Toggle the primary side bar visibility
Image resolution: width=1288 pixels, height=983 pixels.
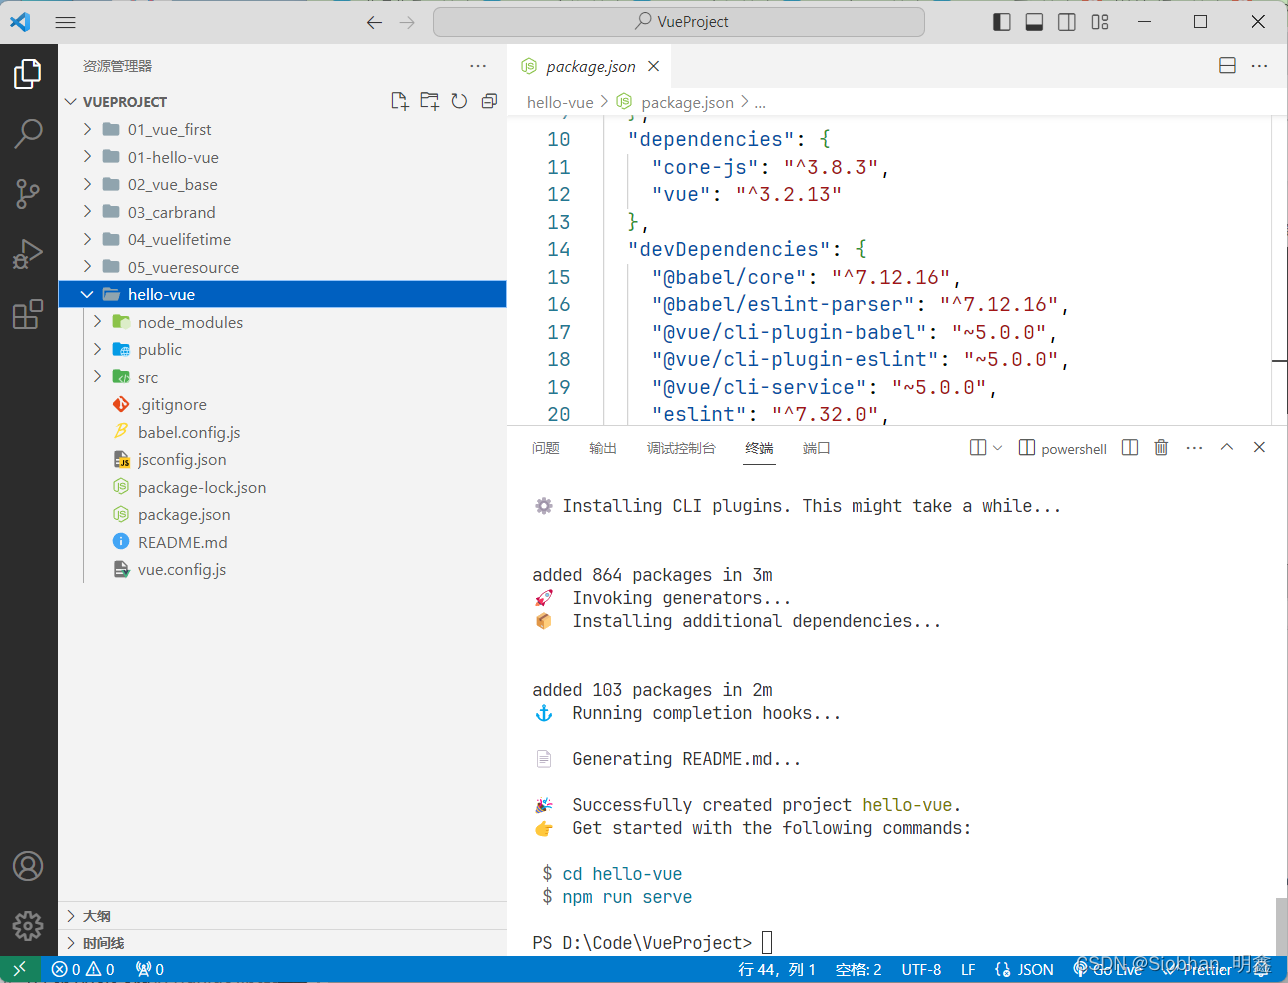coord(1002,22)
